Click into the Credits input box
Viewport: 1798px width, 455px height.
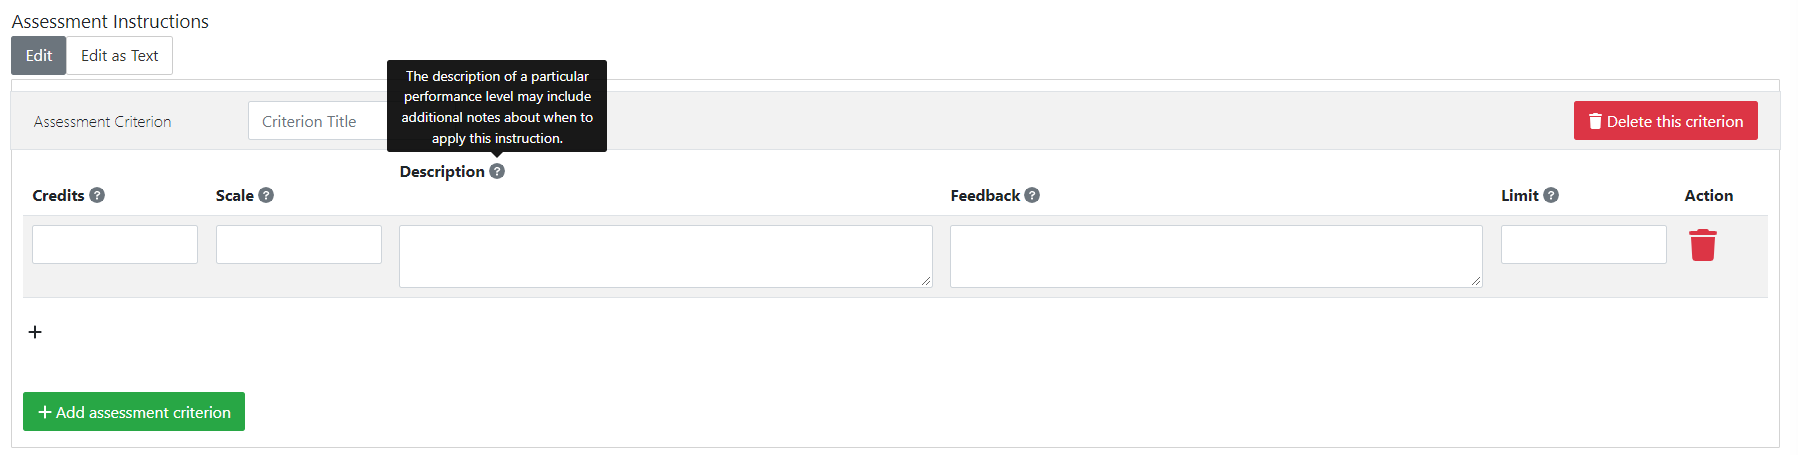click(x=115, y=245)
